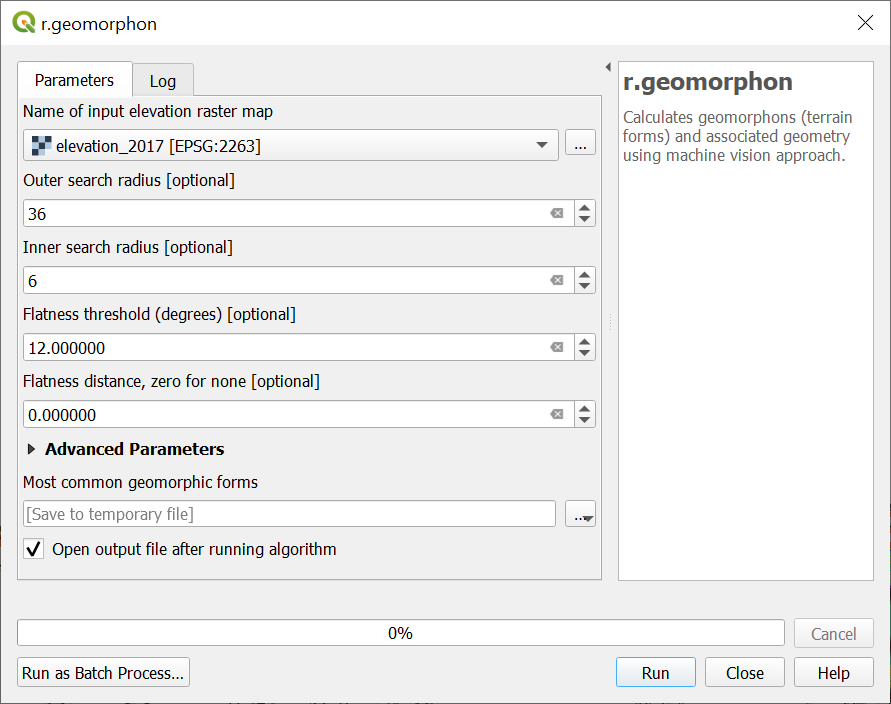Toggle Open output file after running algorithm
Screen dimensions: 891x704
coord(35,549)
